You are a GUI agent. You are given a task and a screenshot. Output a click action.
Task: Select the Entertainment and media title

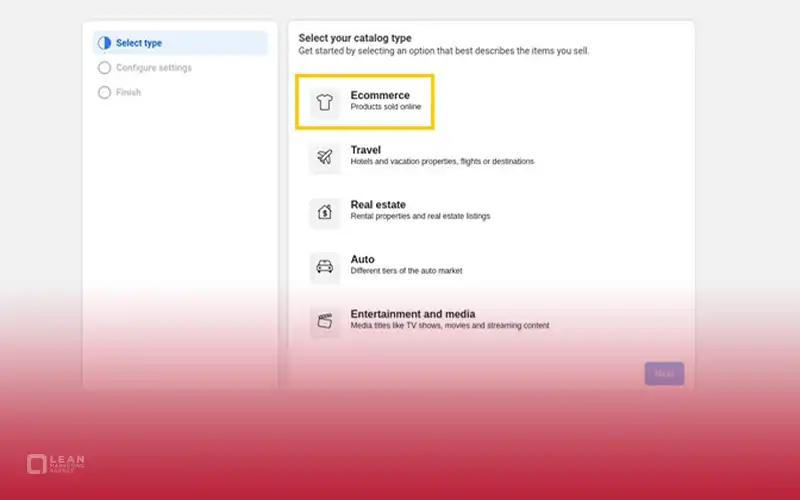click(x=412, y=314)
